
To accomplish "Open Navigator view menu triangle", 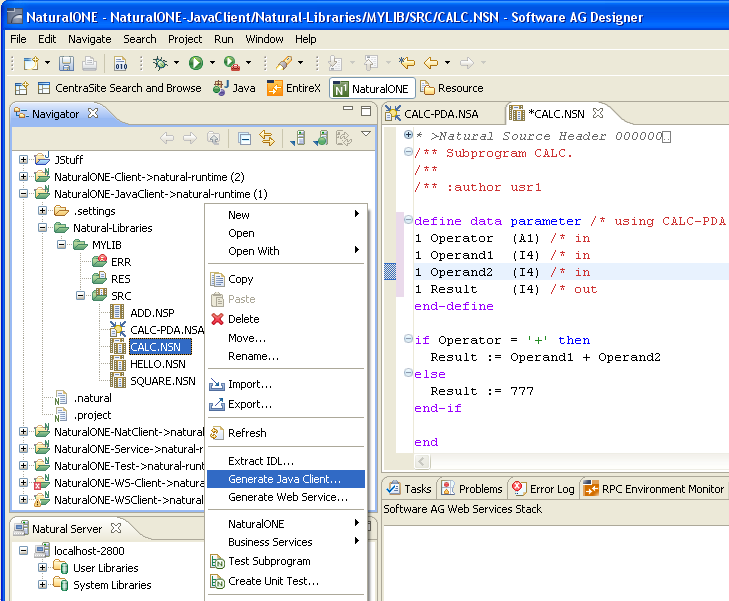I will [366, 134].
